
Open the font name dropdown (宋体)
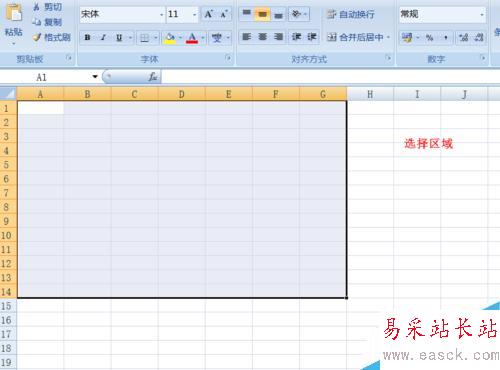[x=161, y=15]
